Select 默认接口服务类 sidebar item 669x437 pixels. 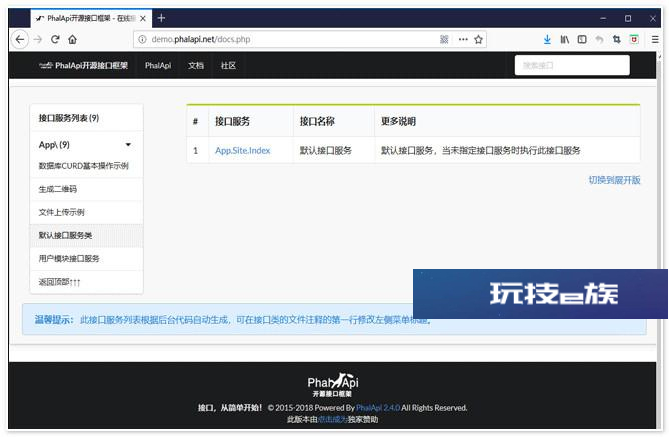point(87,235)
